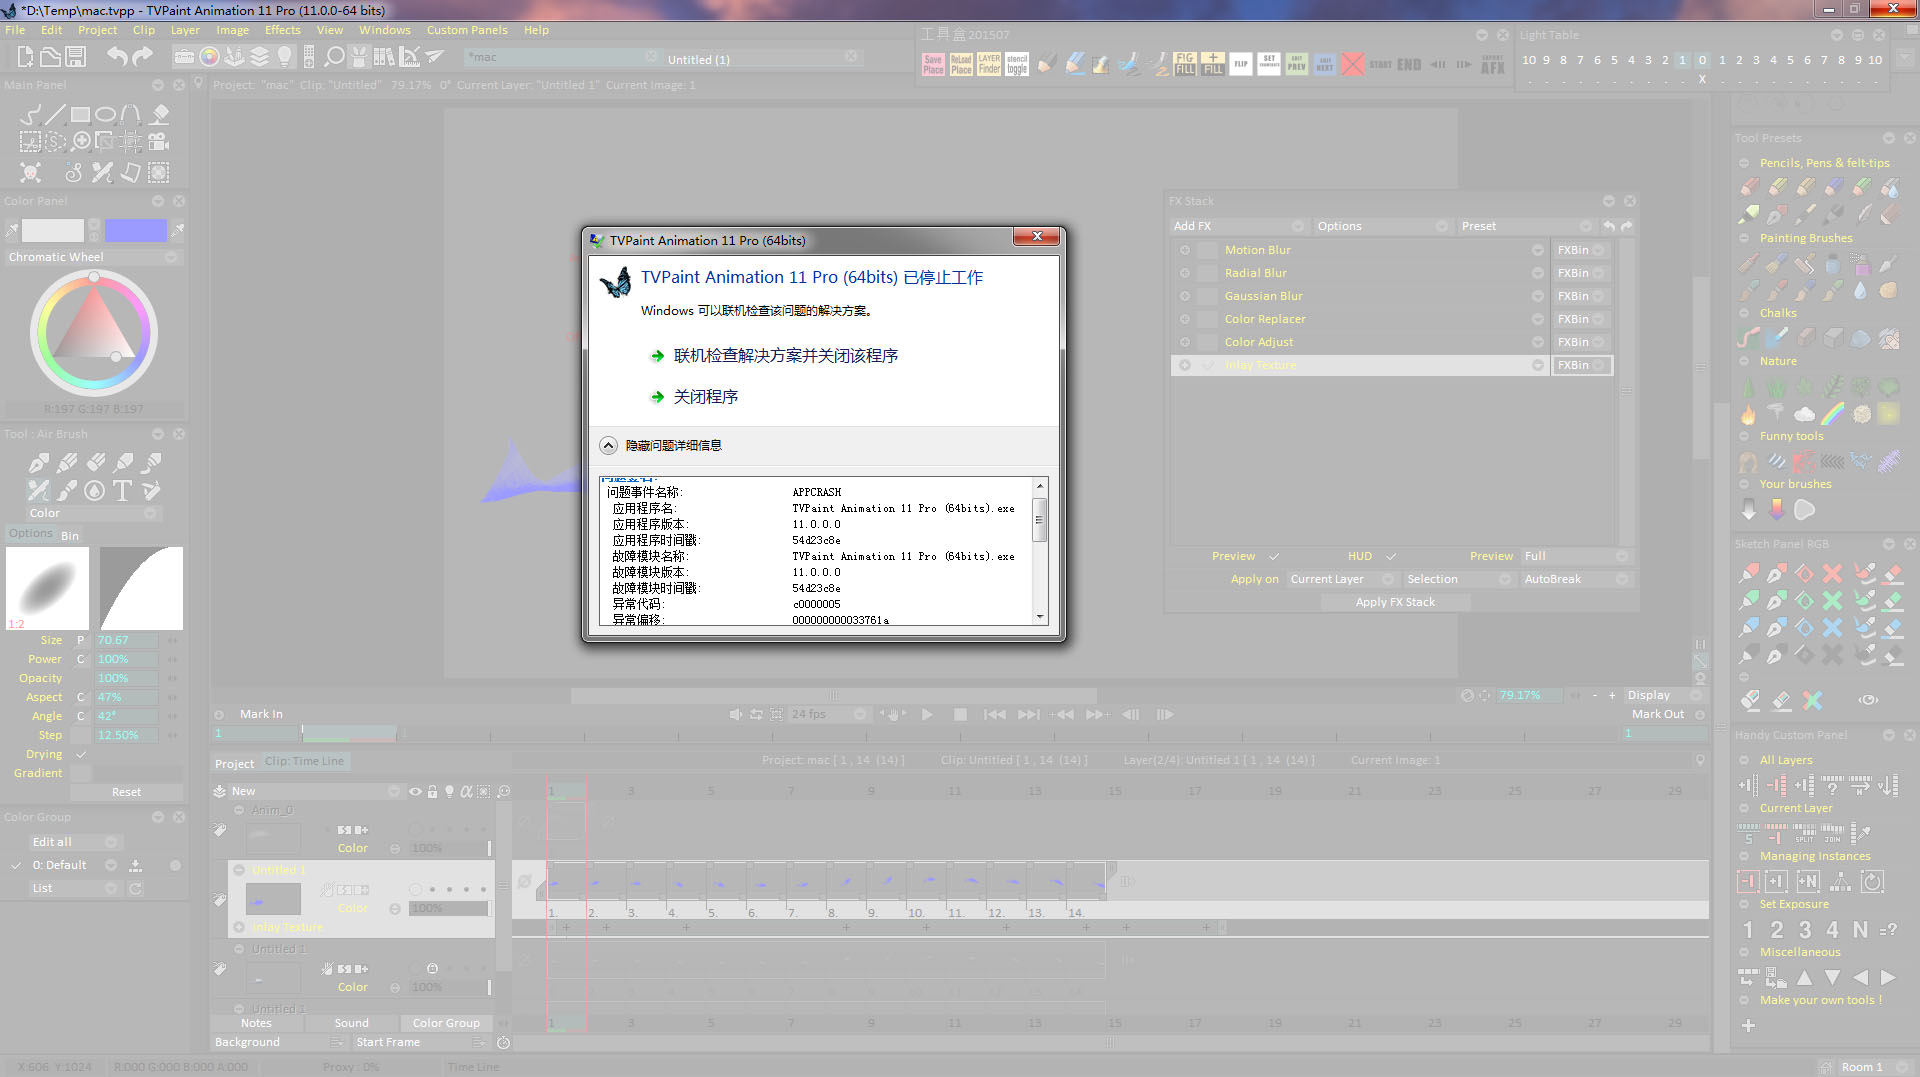Open the AutoBreak dropdown in the FX Stack
Image resolution: width=1920 pixels, height=1077 pixels.
coord(1576,579)
